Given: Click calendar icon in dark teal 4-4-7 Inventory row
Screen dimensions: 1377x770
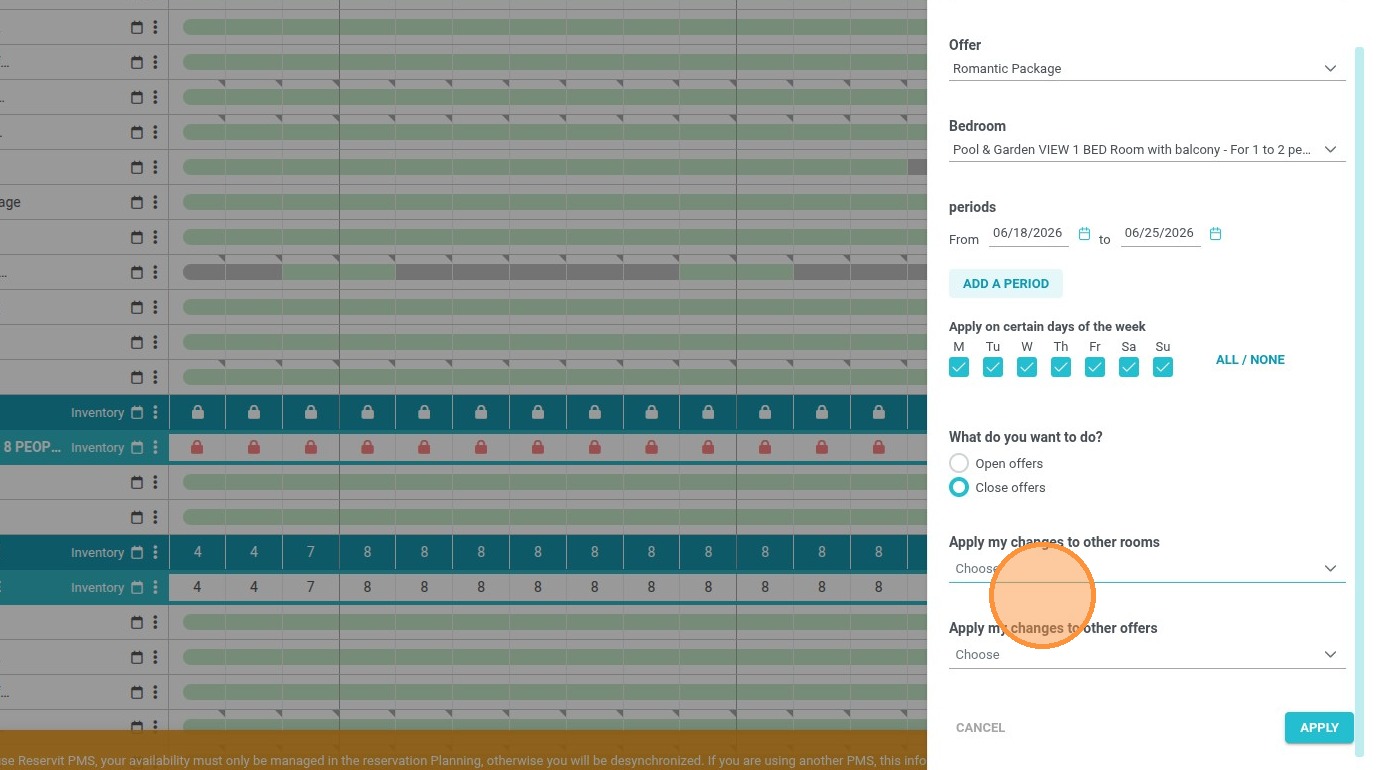Looking at the screenshot, I should click(137, 552).
